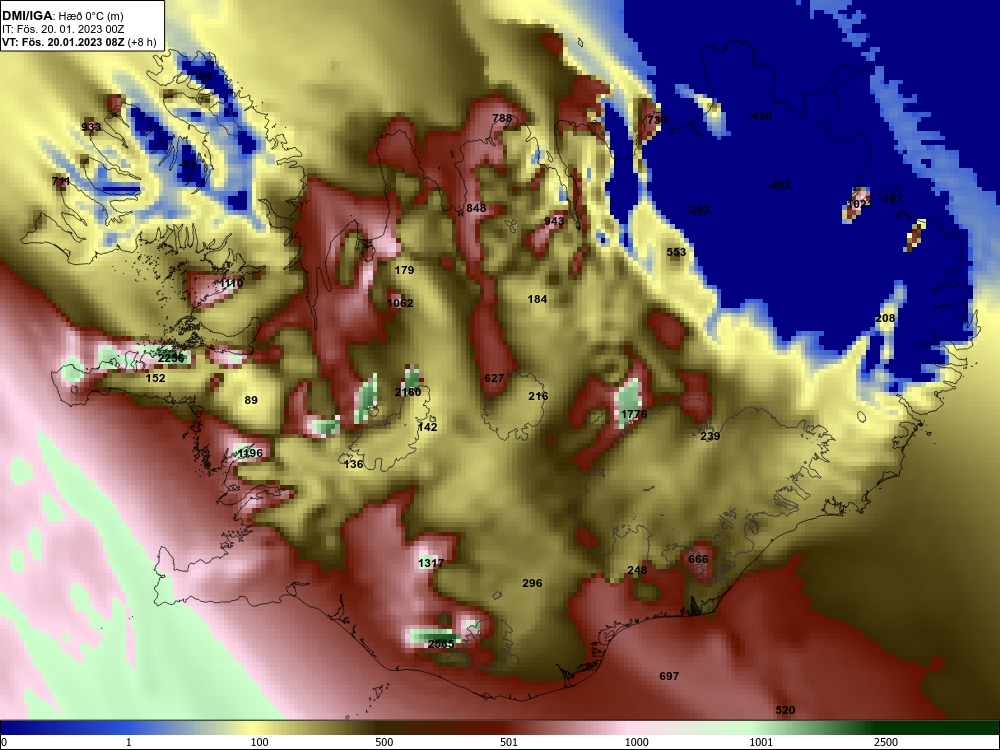Click the -293 value in blue area
This screenshot has height=750, width=1000.
click(x=697, y=210)
